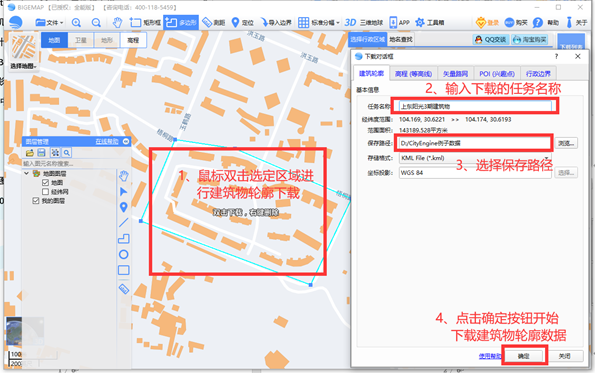Uncheck the 我的图层 checkbox
The width and height of the screenshot is (595, 373).
tap(36, 201)
